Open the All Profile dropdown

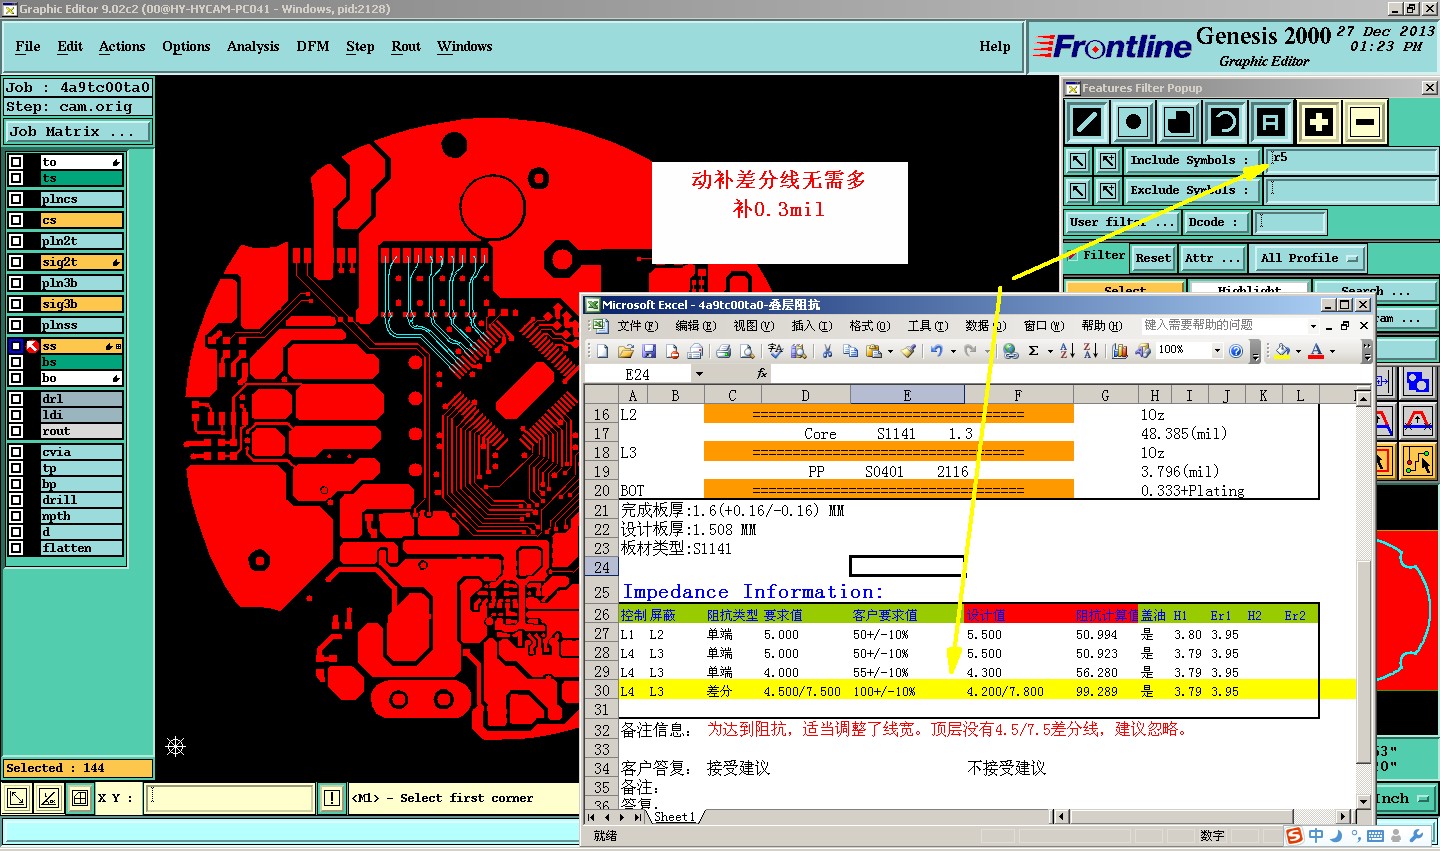pos(1308,258)
